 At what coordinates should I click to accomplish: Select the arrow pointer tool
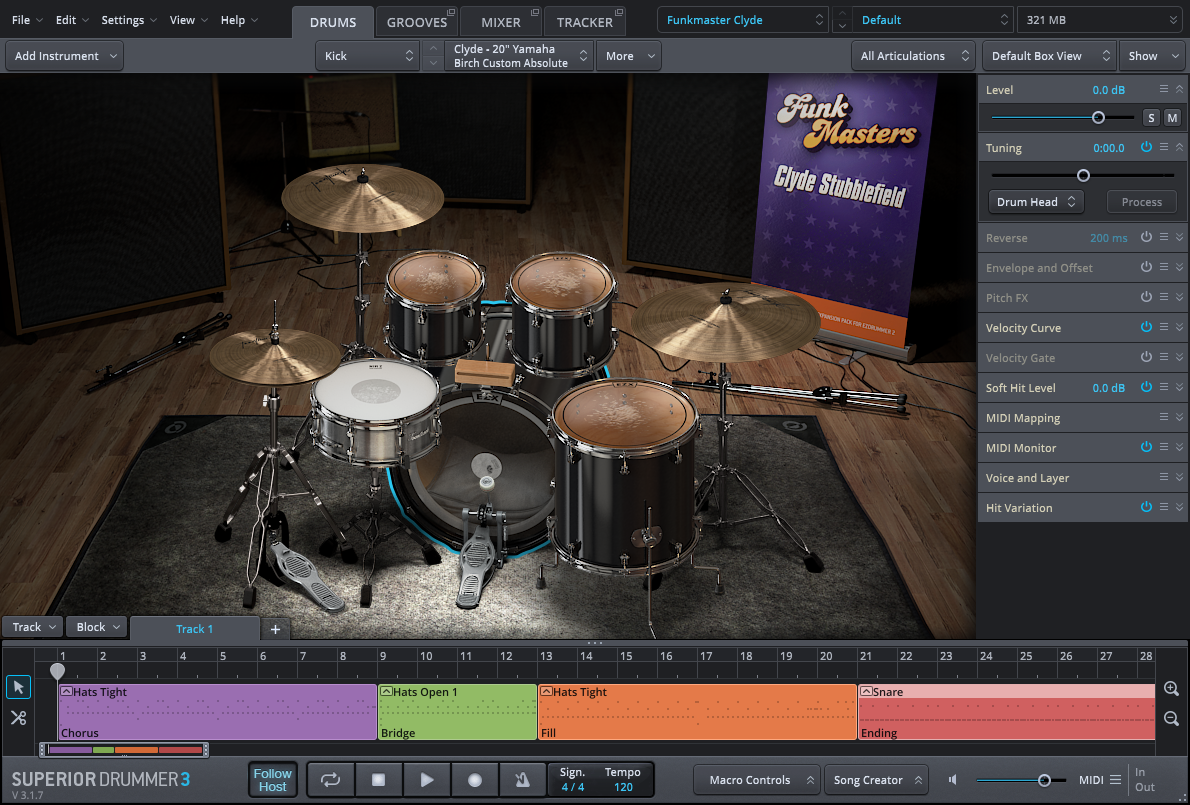click(x=18, y=687)
